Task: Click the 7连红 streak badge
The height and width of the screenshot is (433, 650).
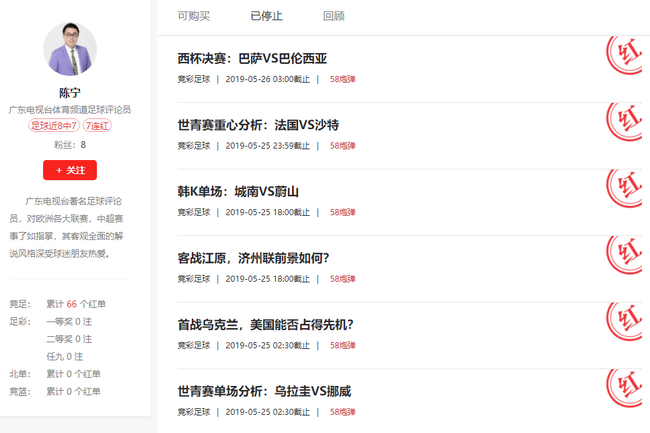Action: (97, 125)
